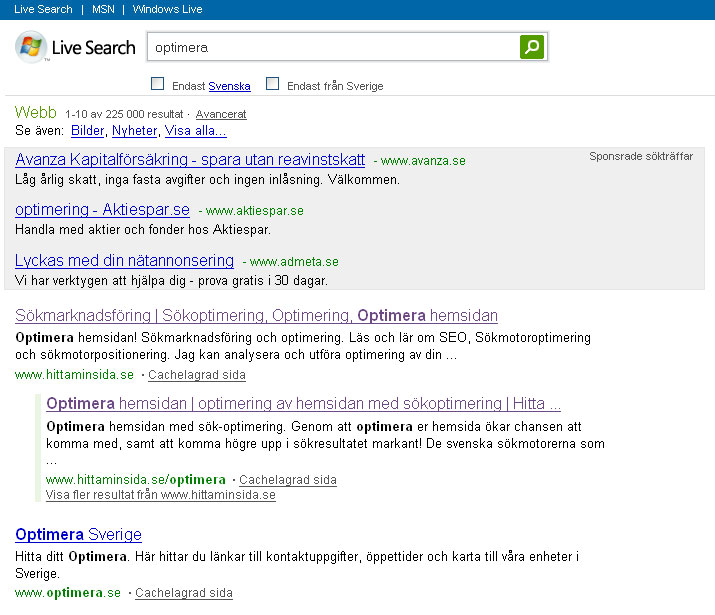715x615 pixels.
Task: Click the www.optimera.se green URL
Action: [68, 593]
